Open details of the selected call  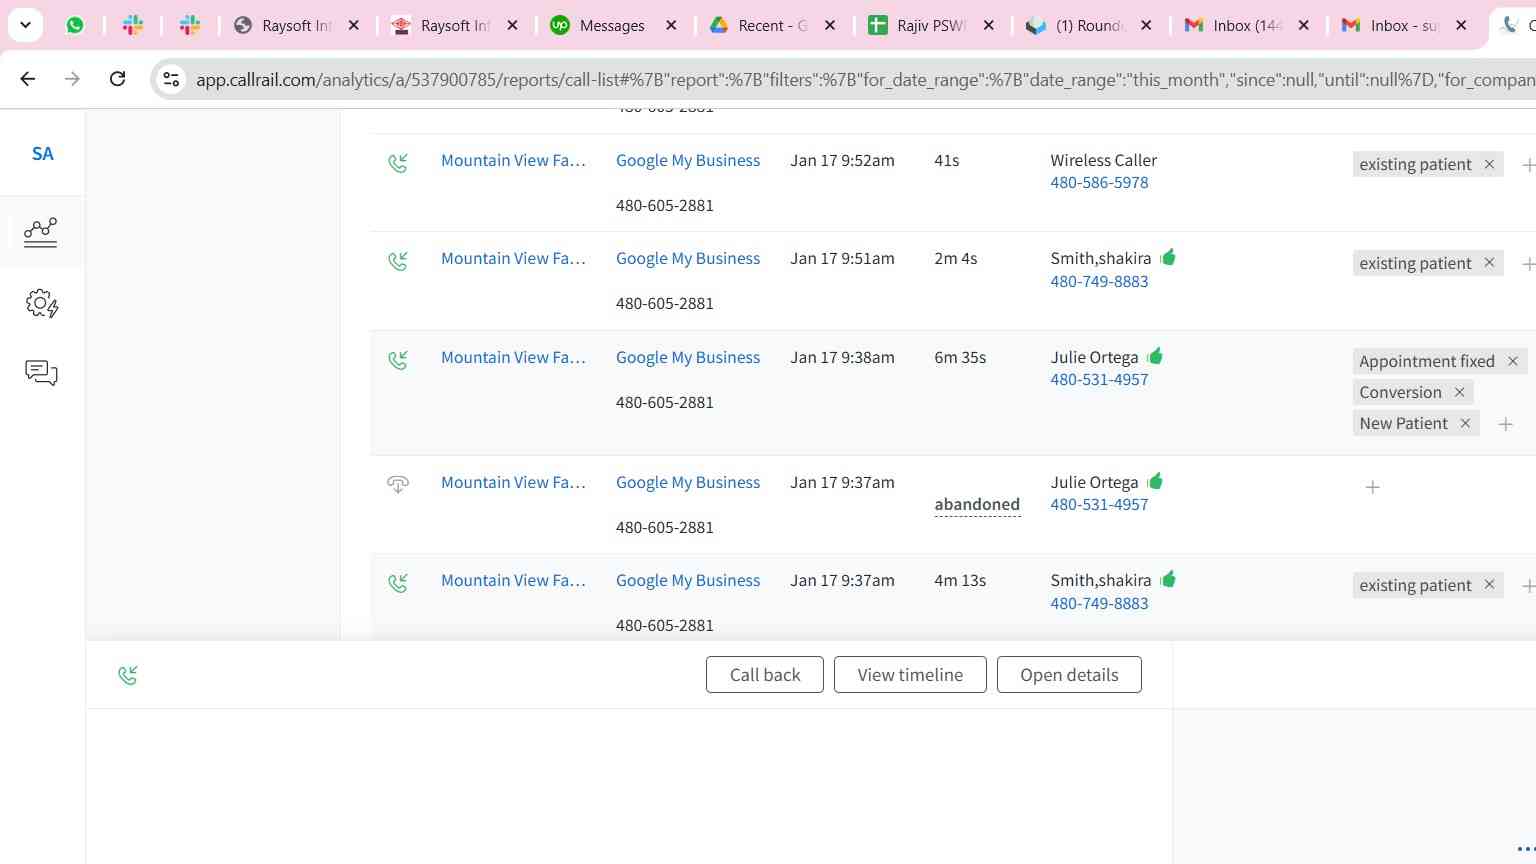(x=1068, y=675)
